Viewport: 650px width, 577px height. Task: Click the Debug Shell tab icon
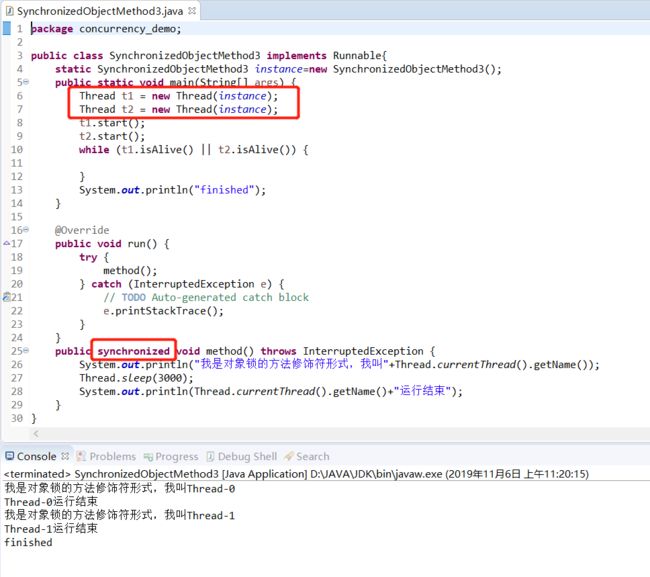pyautogui.click(x=210, y=456)
